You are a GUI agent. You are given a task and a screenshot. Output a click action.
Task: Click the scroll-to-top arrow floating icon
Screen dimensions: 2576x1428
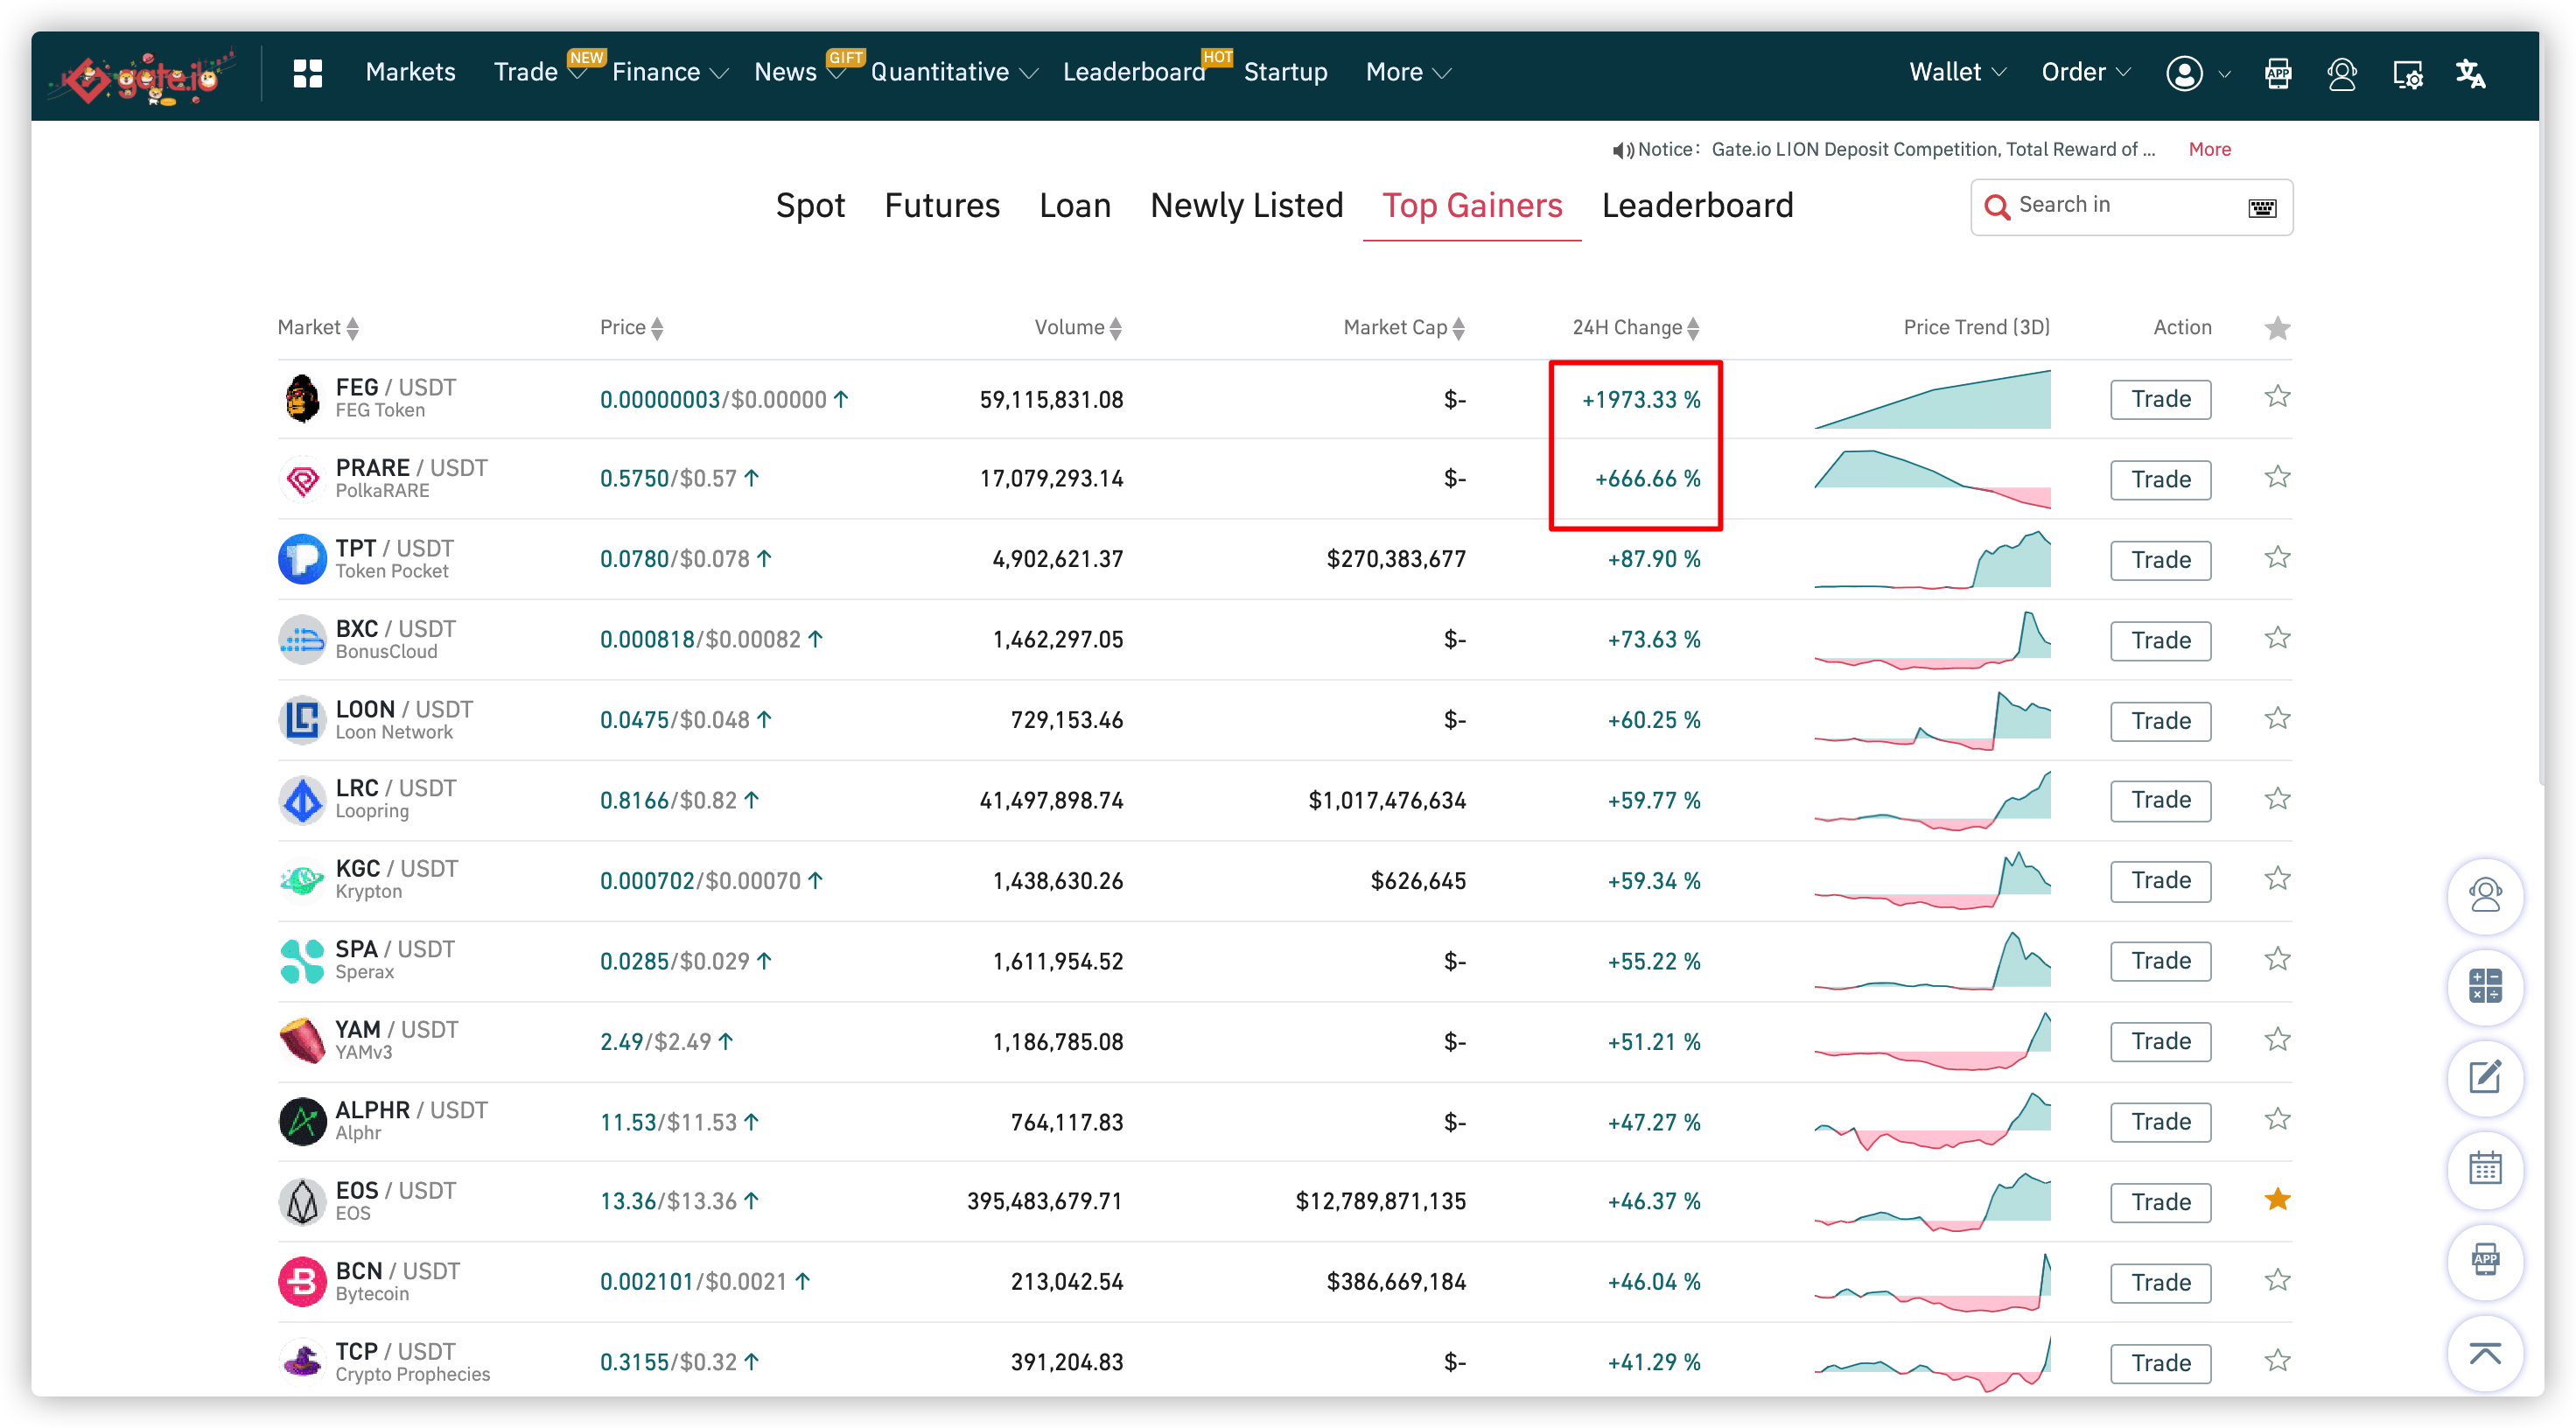[x=2484, y=1354]
